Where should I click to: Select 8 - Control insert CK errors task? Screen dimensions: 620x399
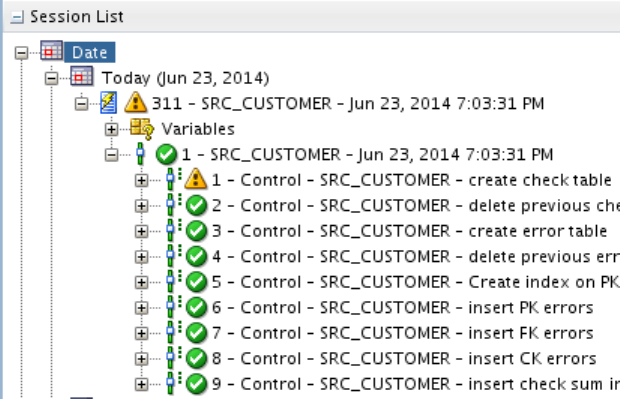[x=404, y=359]
